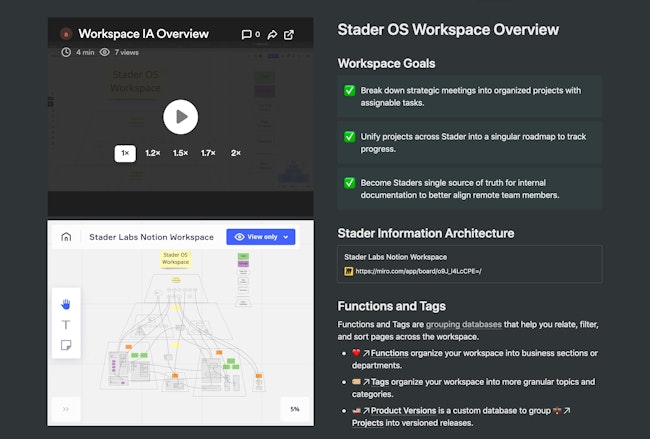Open the Stader Labs Notion Workspace bookmark

click(470, 264)
